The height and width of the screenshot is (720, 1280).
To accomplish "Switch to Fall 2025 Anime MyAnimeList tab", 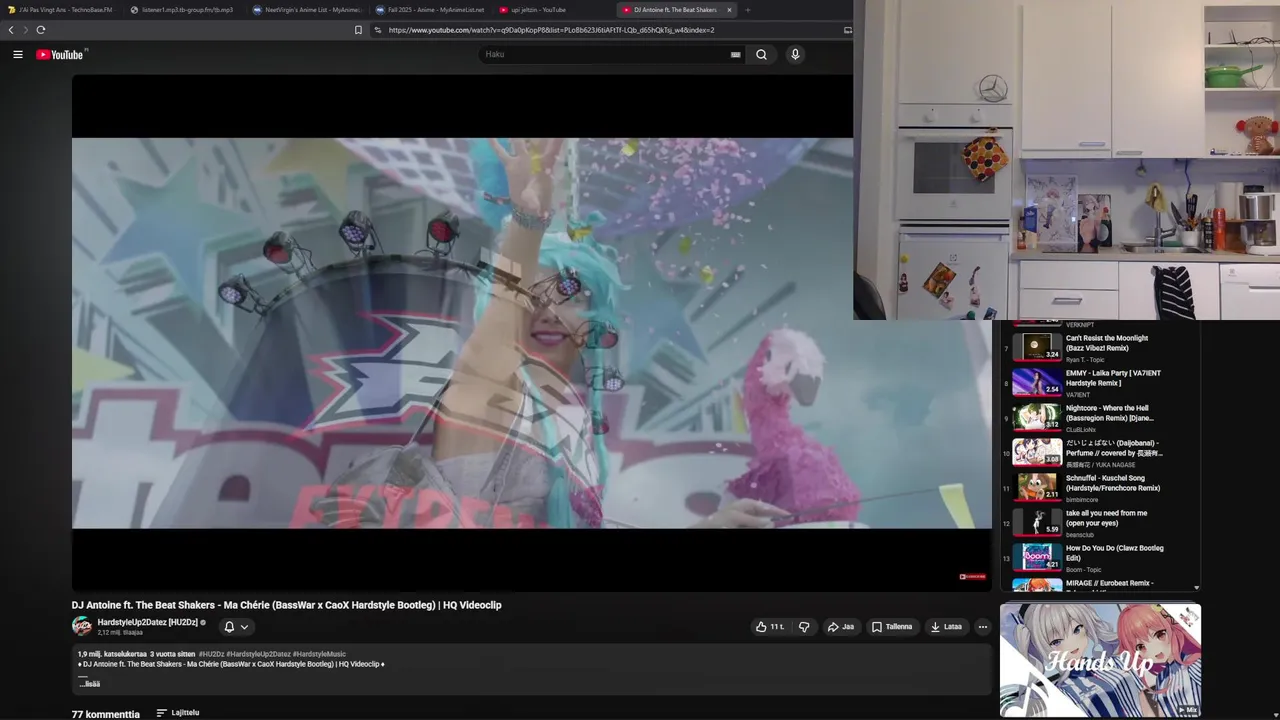I will click(430, 10).
